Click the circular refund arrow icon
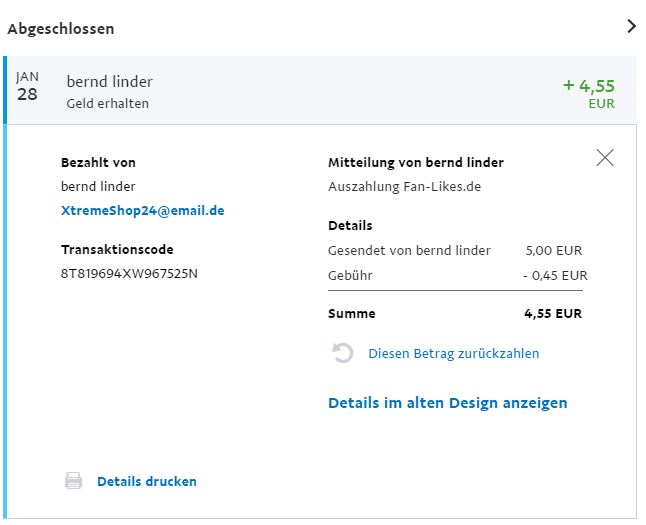The image size is (646, 525). click(x=343, y=353)
